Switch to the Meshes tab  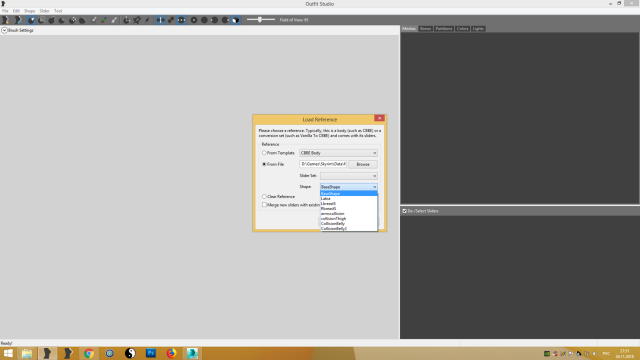tap(409, 29)
